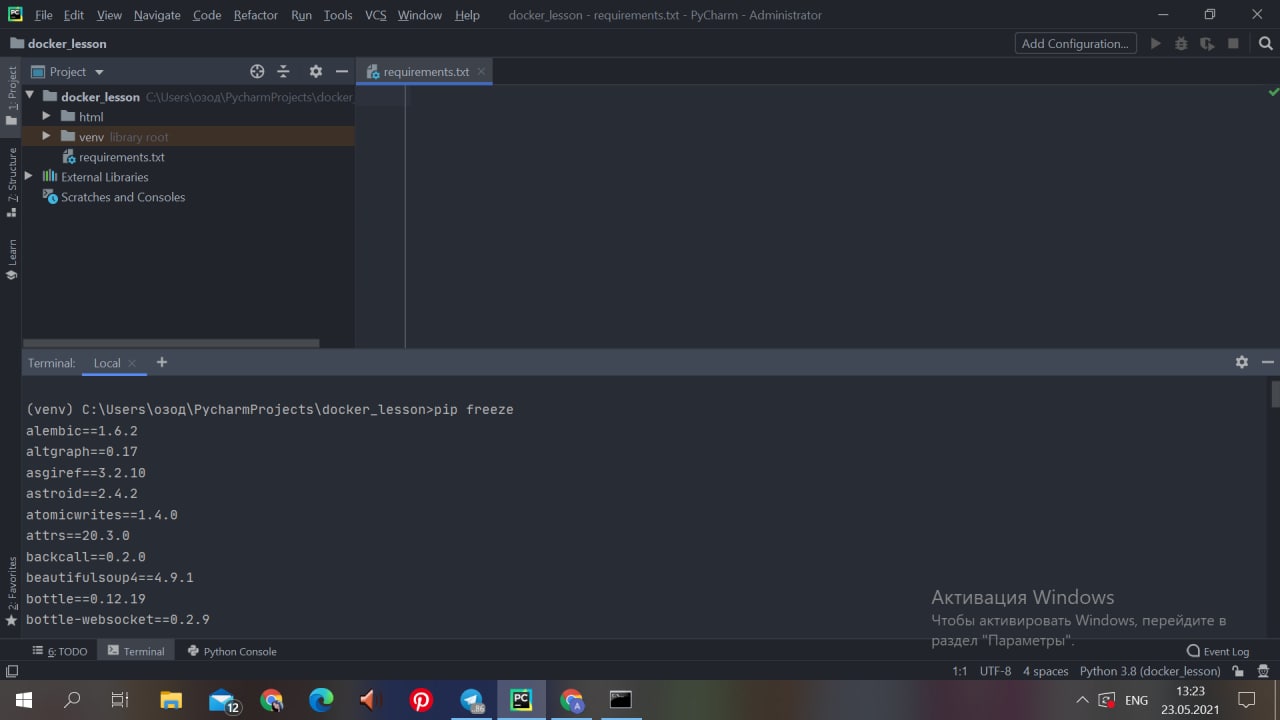Select requirements.txt editor tab
The width and height of the screenshot is (1280, 720).
(x=426, y=72)
